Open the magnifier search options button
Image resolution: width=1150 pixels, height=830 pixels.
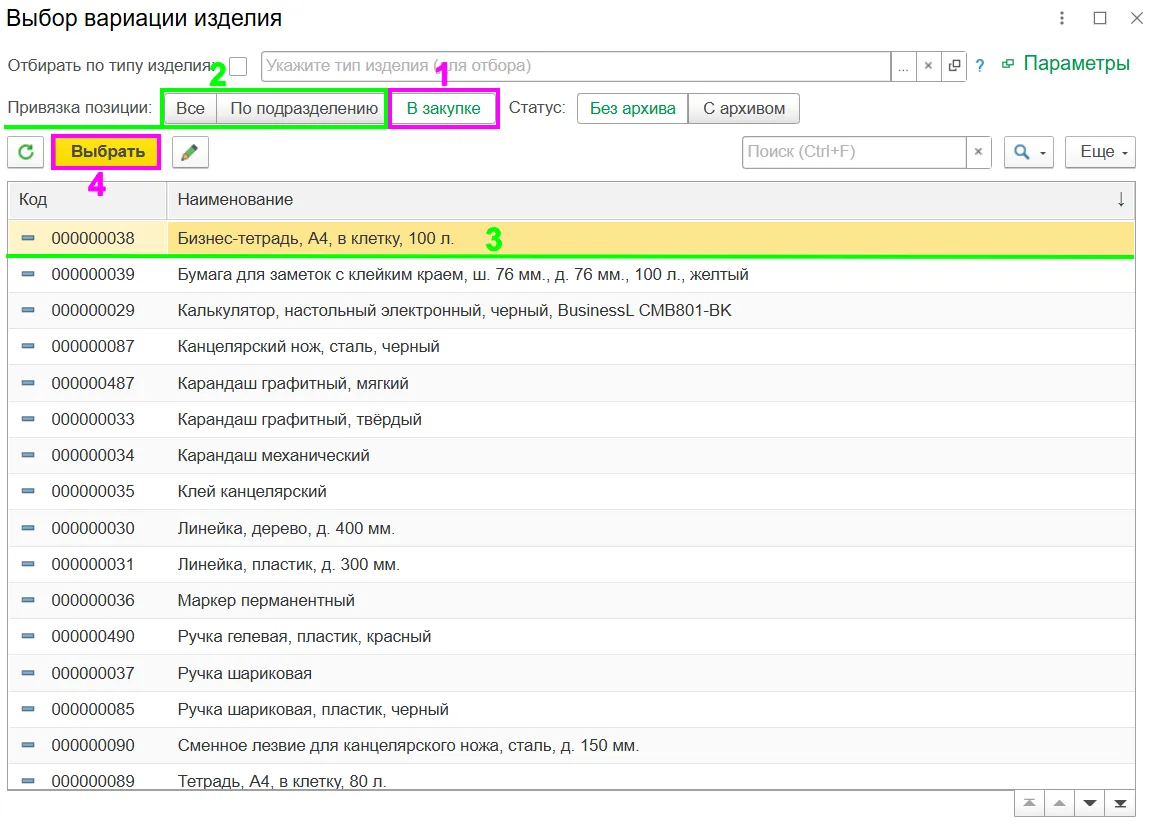1028,152
